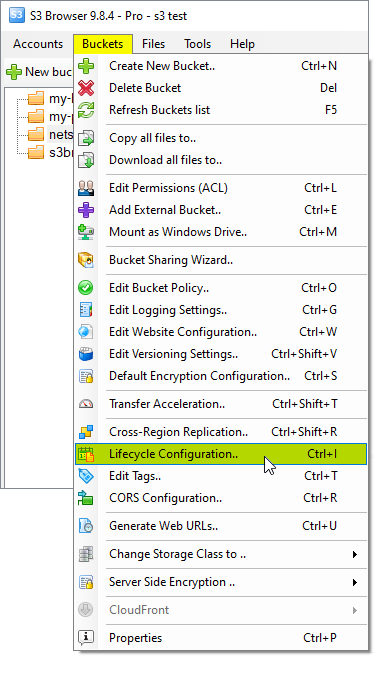This screenshot has width=392, height=675.
Task: Open the Files menu
Action: [x=153, y=44]
